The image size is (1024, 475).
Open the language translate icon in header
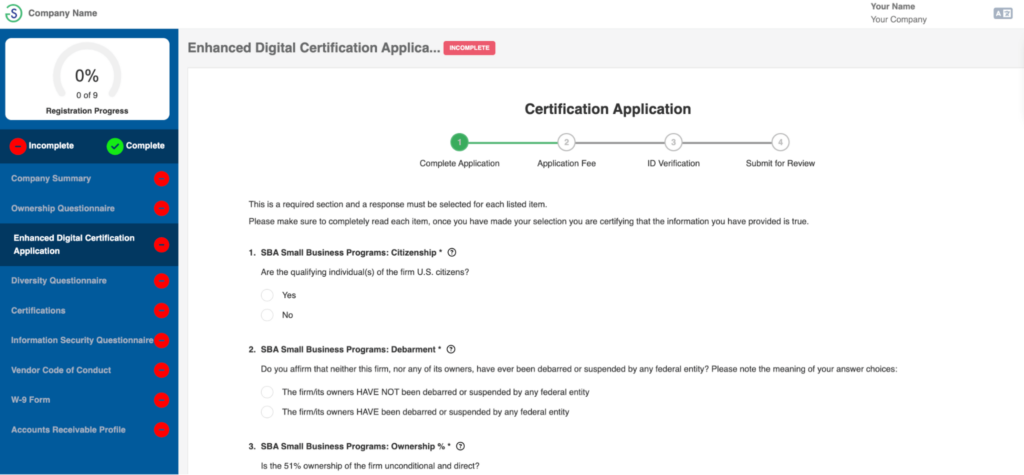(x=1001, y=13)
